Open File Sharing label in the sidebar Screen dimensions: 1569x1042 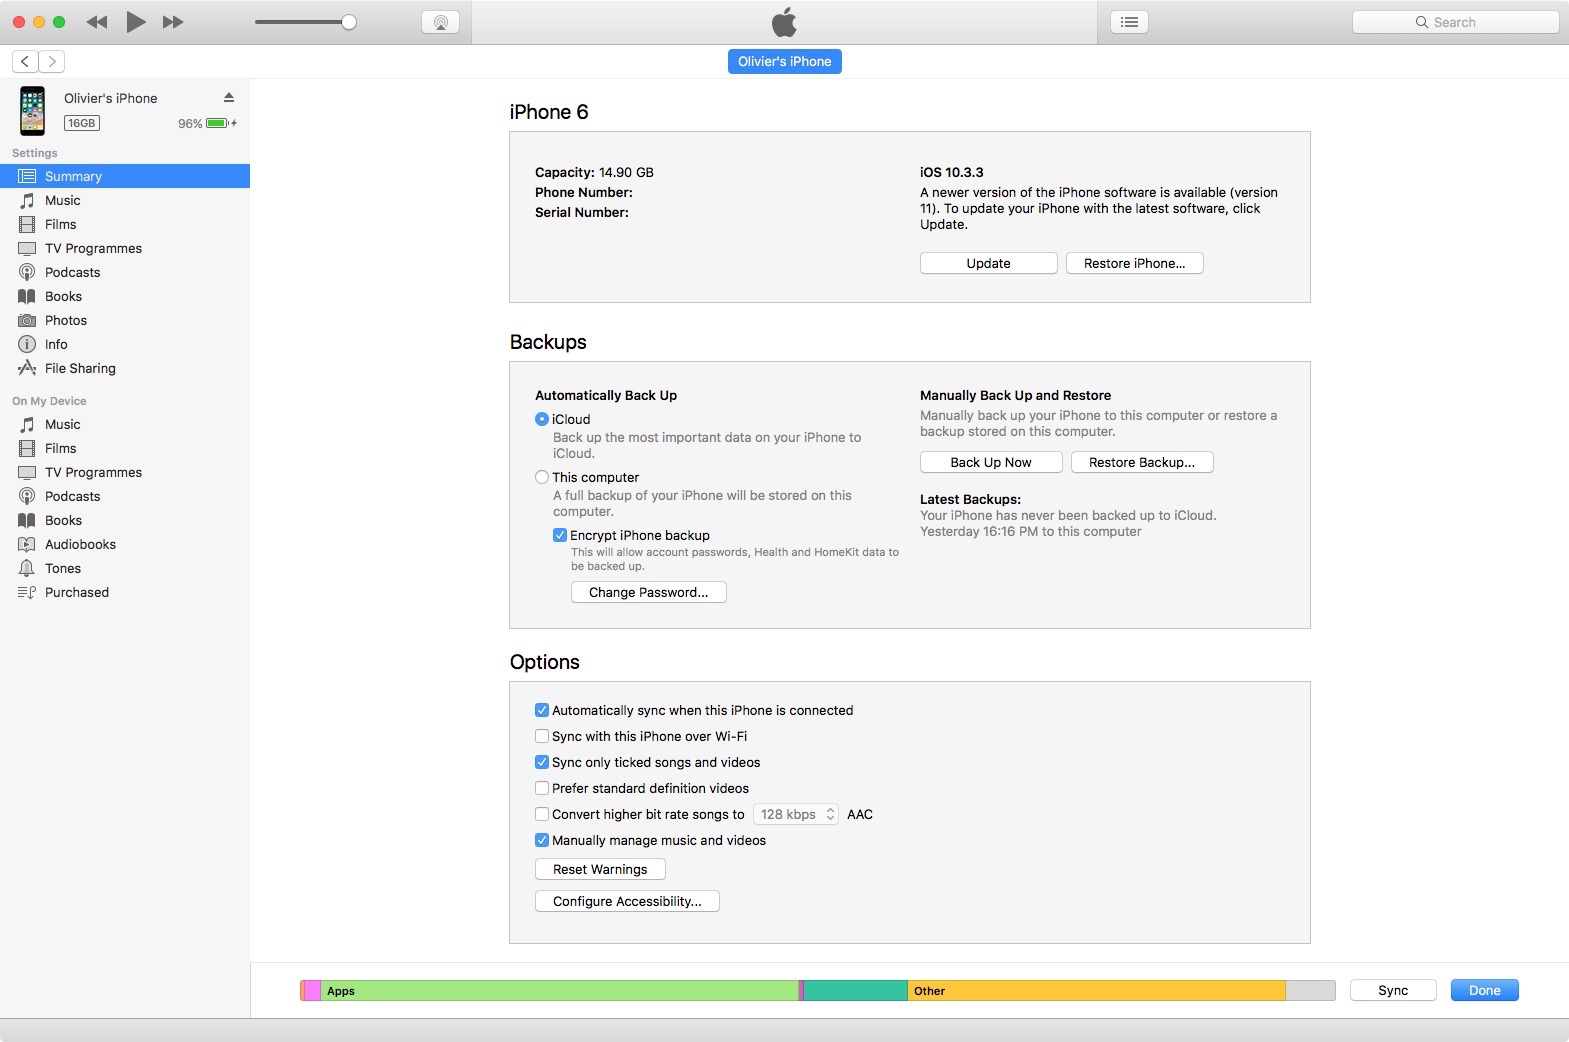point(80,368)
